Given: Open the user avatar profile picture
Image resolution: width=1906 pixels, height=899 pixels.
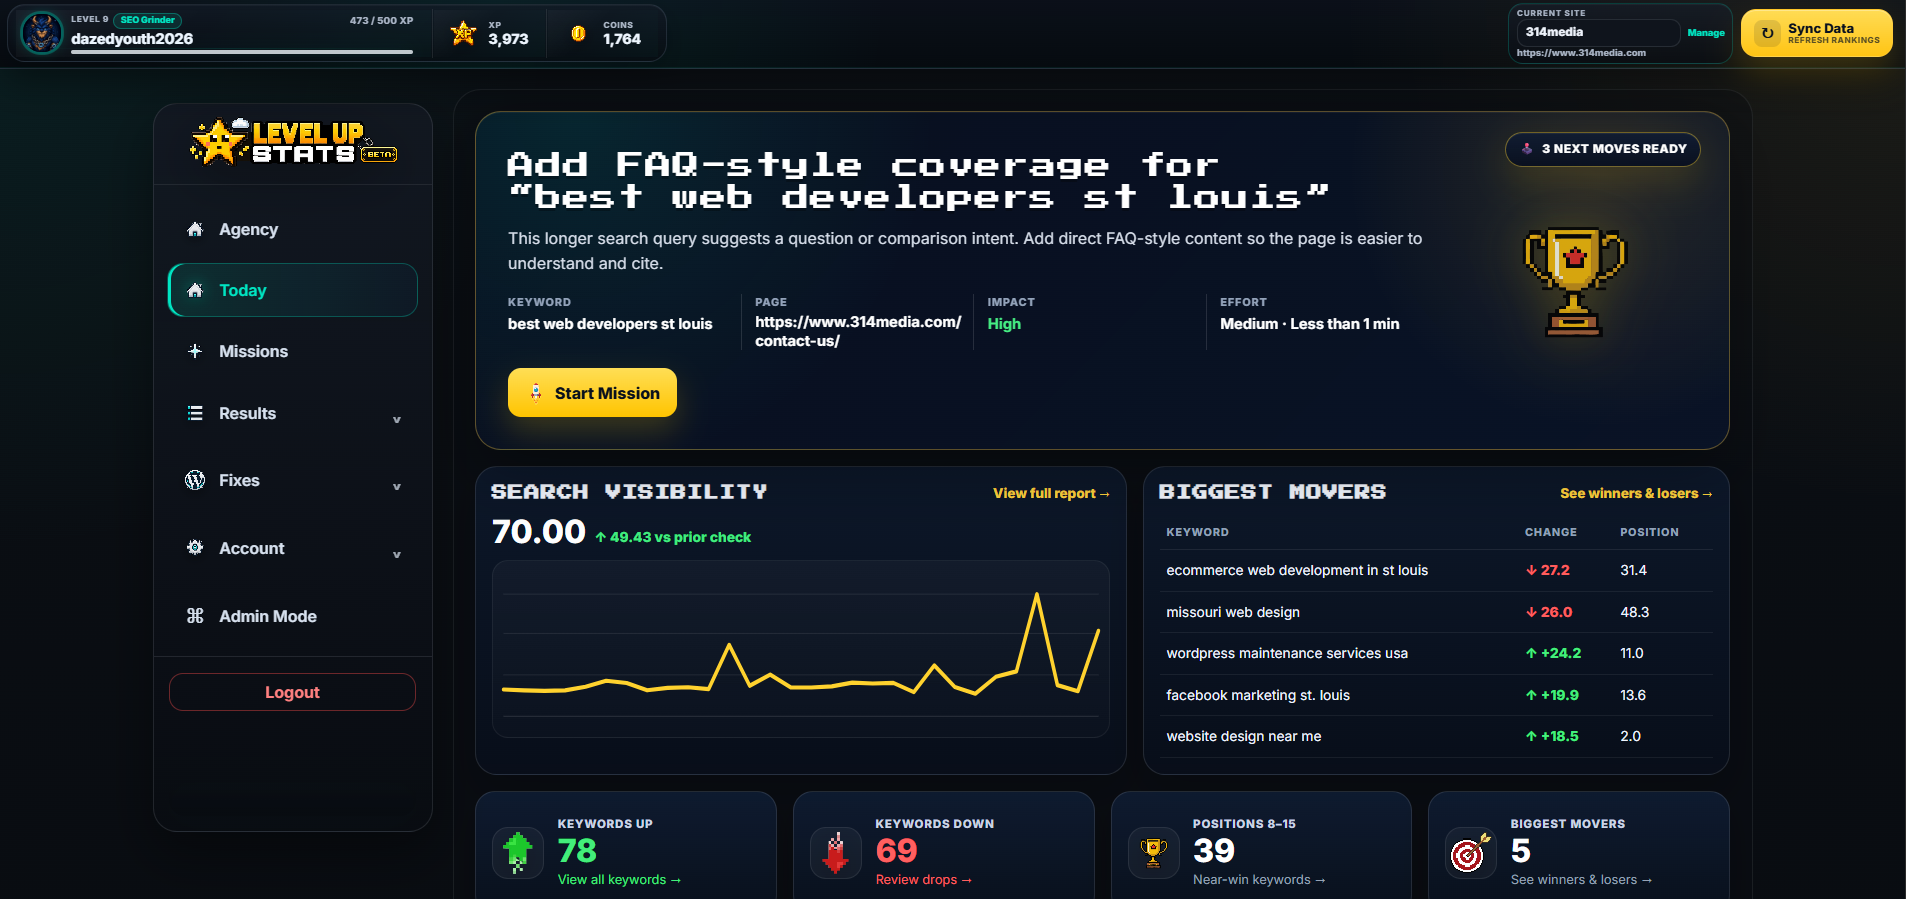Looking at the screenshot, I should [42, 34].
